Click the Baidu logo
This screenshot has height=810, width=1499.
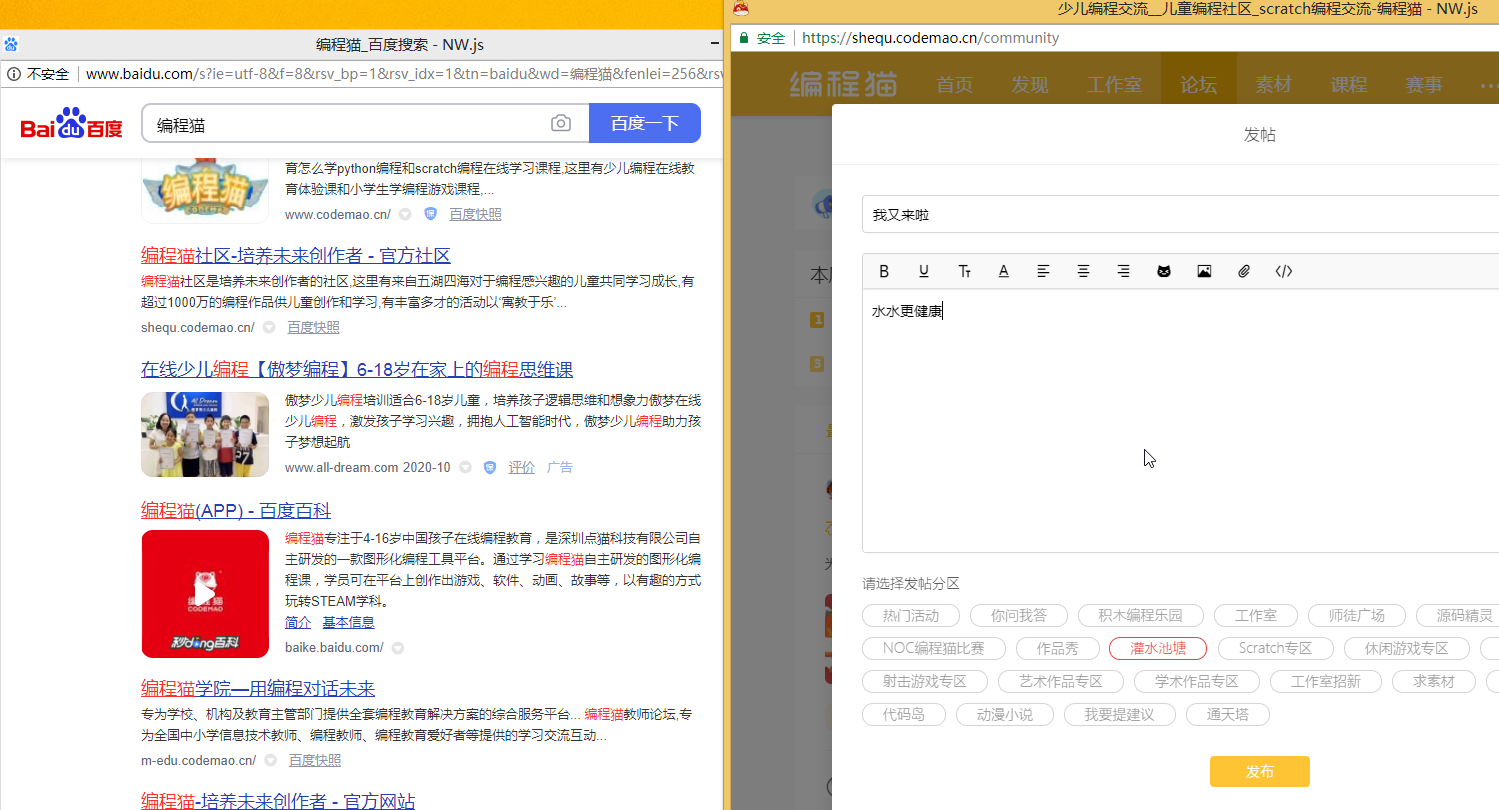(71, 125)
